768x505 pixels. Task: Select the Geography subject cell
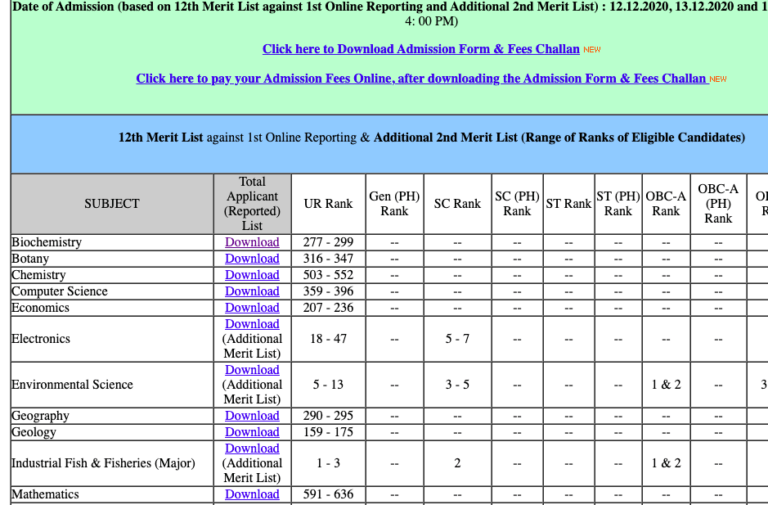[x=112, y=415]
